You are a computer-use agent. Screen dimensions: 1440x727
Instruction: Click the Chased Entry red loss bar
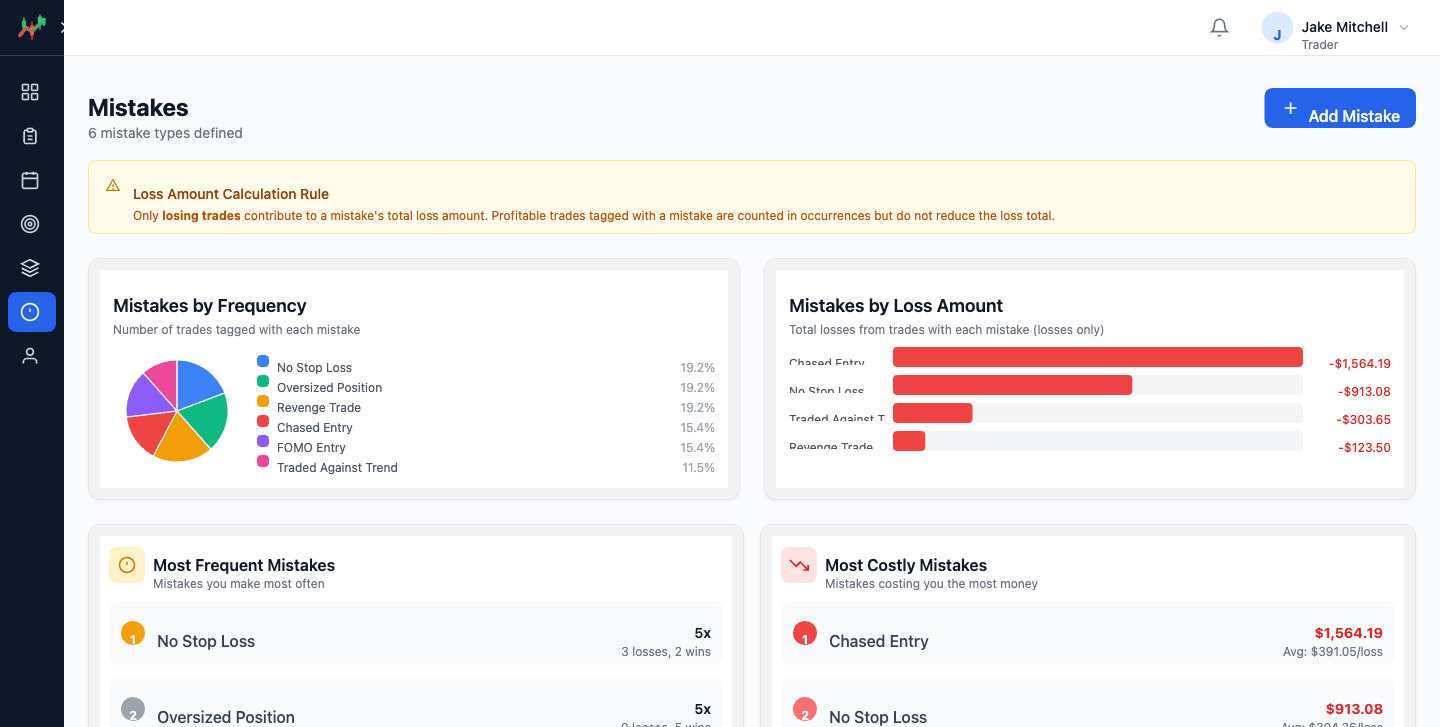(x=1097, y=356)
